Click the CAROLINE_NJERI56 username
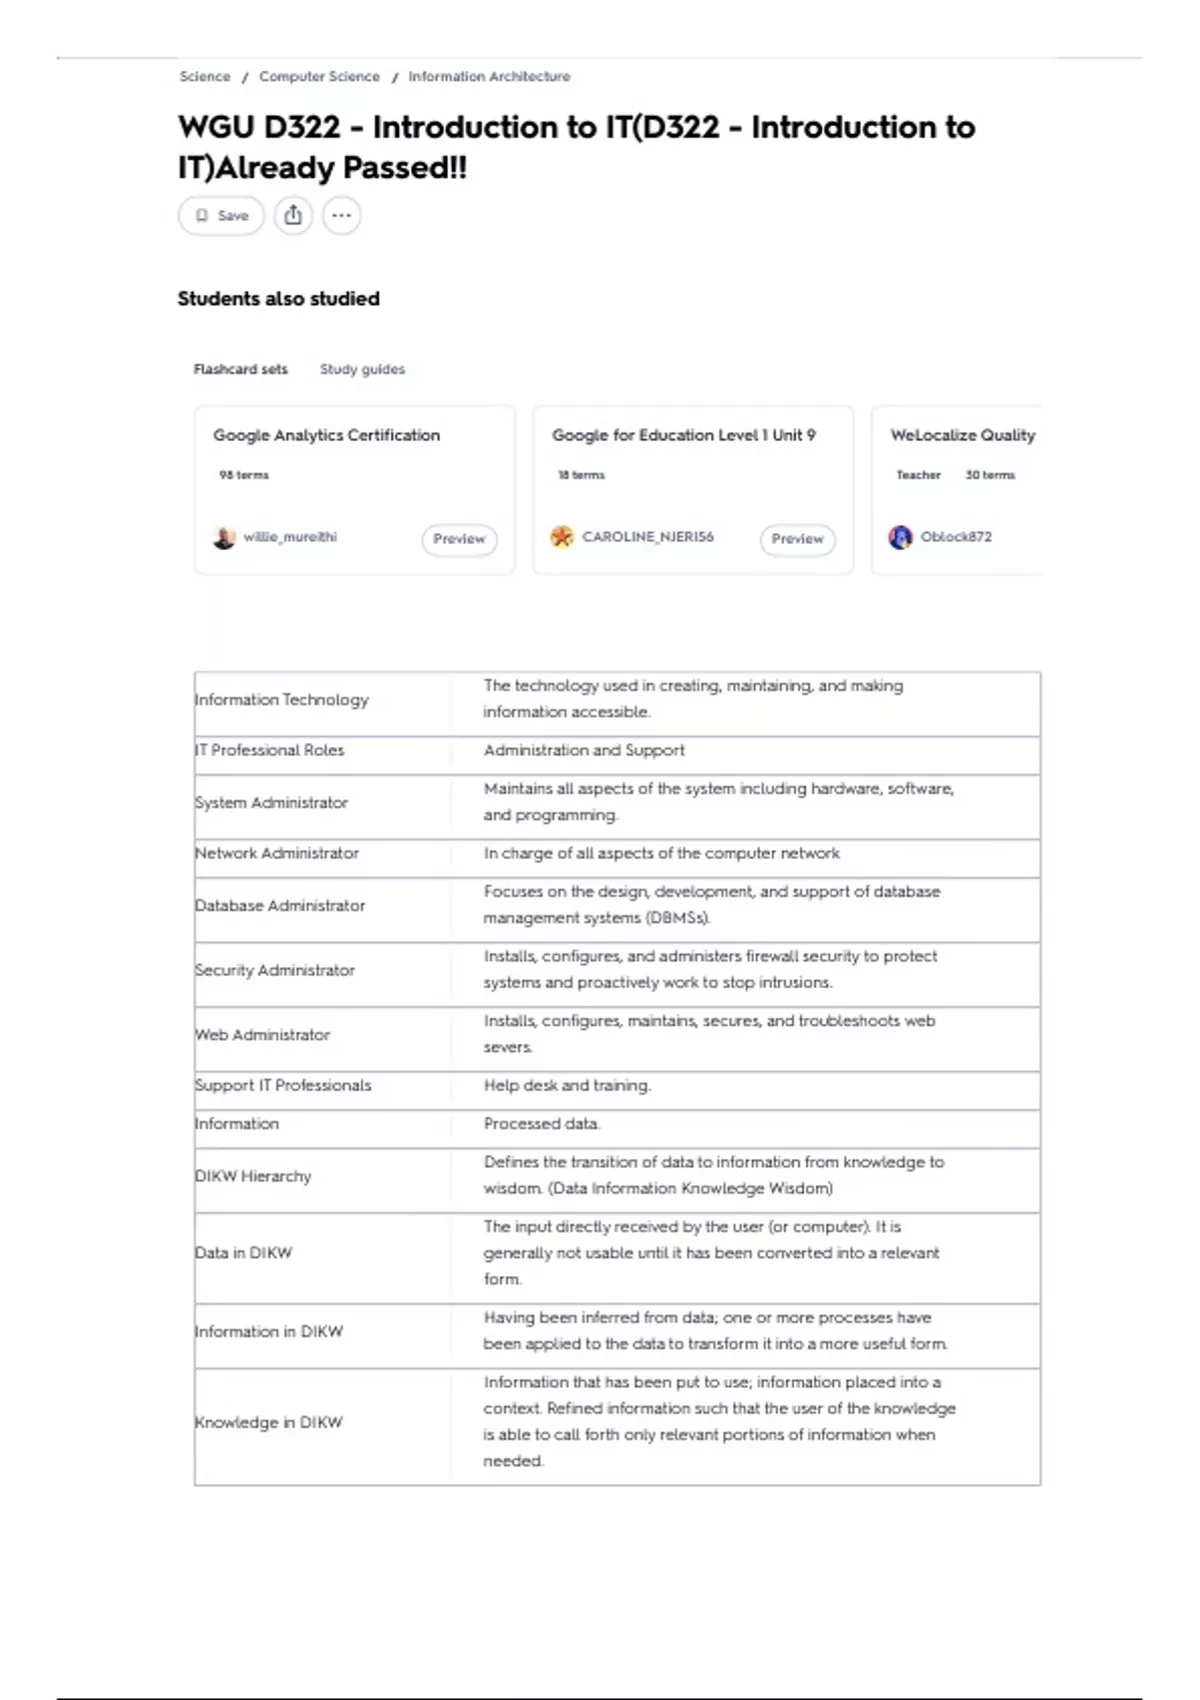Image resolution: width=1200 pixels, height=1700 pixels. coord(648,537)
